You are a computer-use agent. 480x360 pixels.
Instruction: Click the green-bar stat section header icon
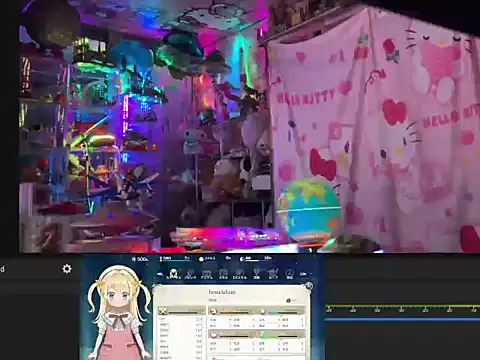(x=262, y=334)
